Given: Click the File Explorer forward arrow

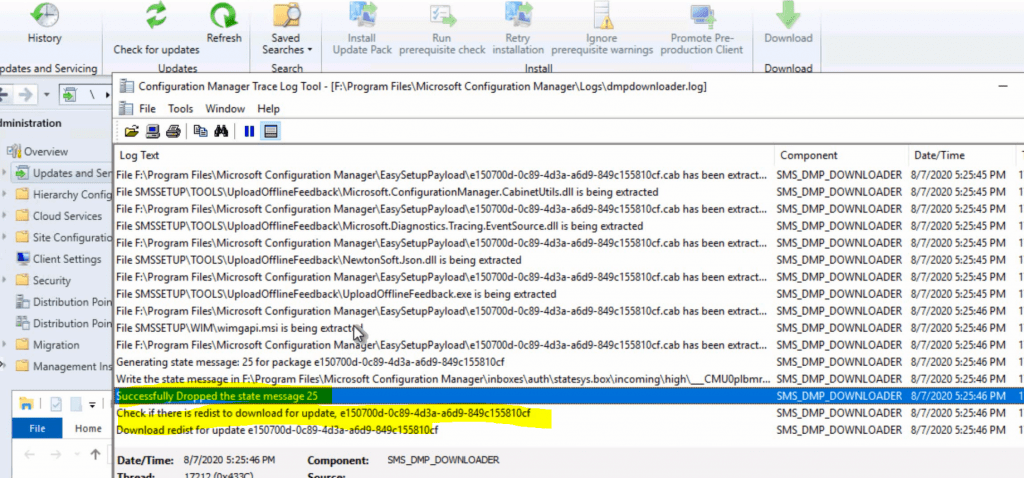Looking at the screenshot, I should click(x=56, y=454).
